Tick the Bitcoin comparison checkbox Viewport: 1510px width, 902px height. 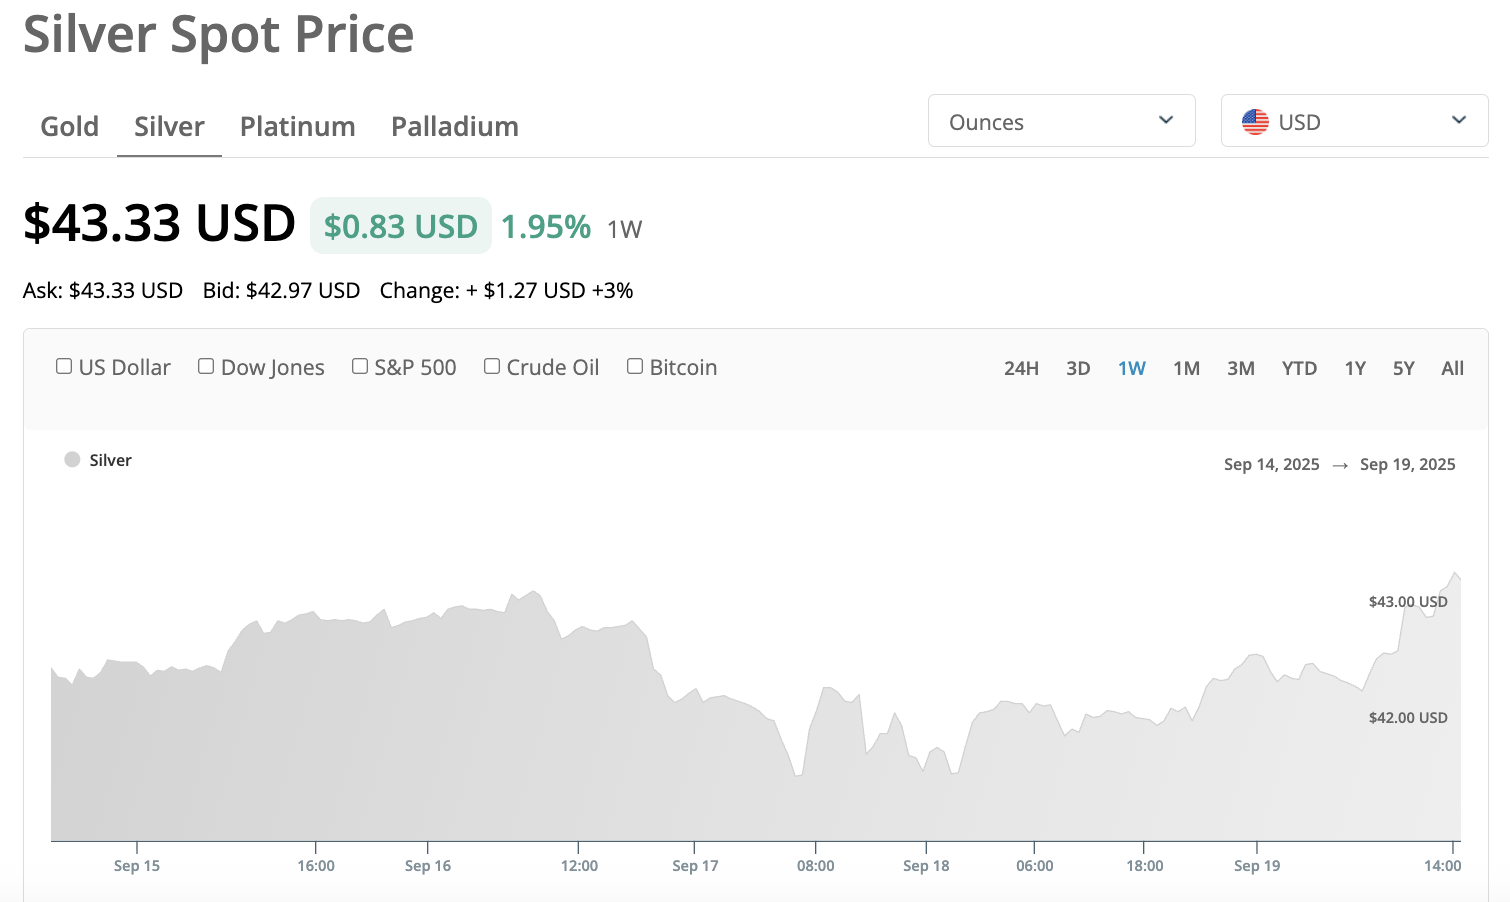pyautogui.click(x=635, y=367)
